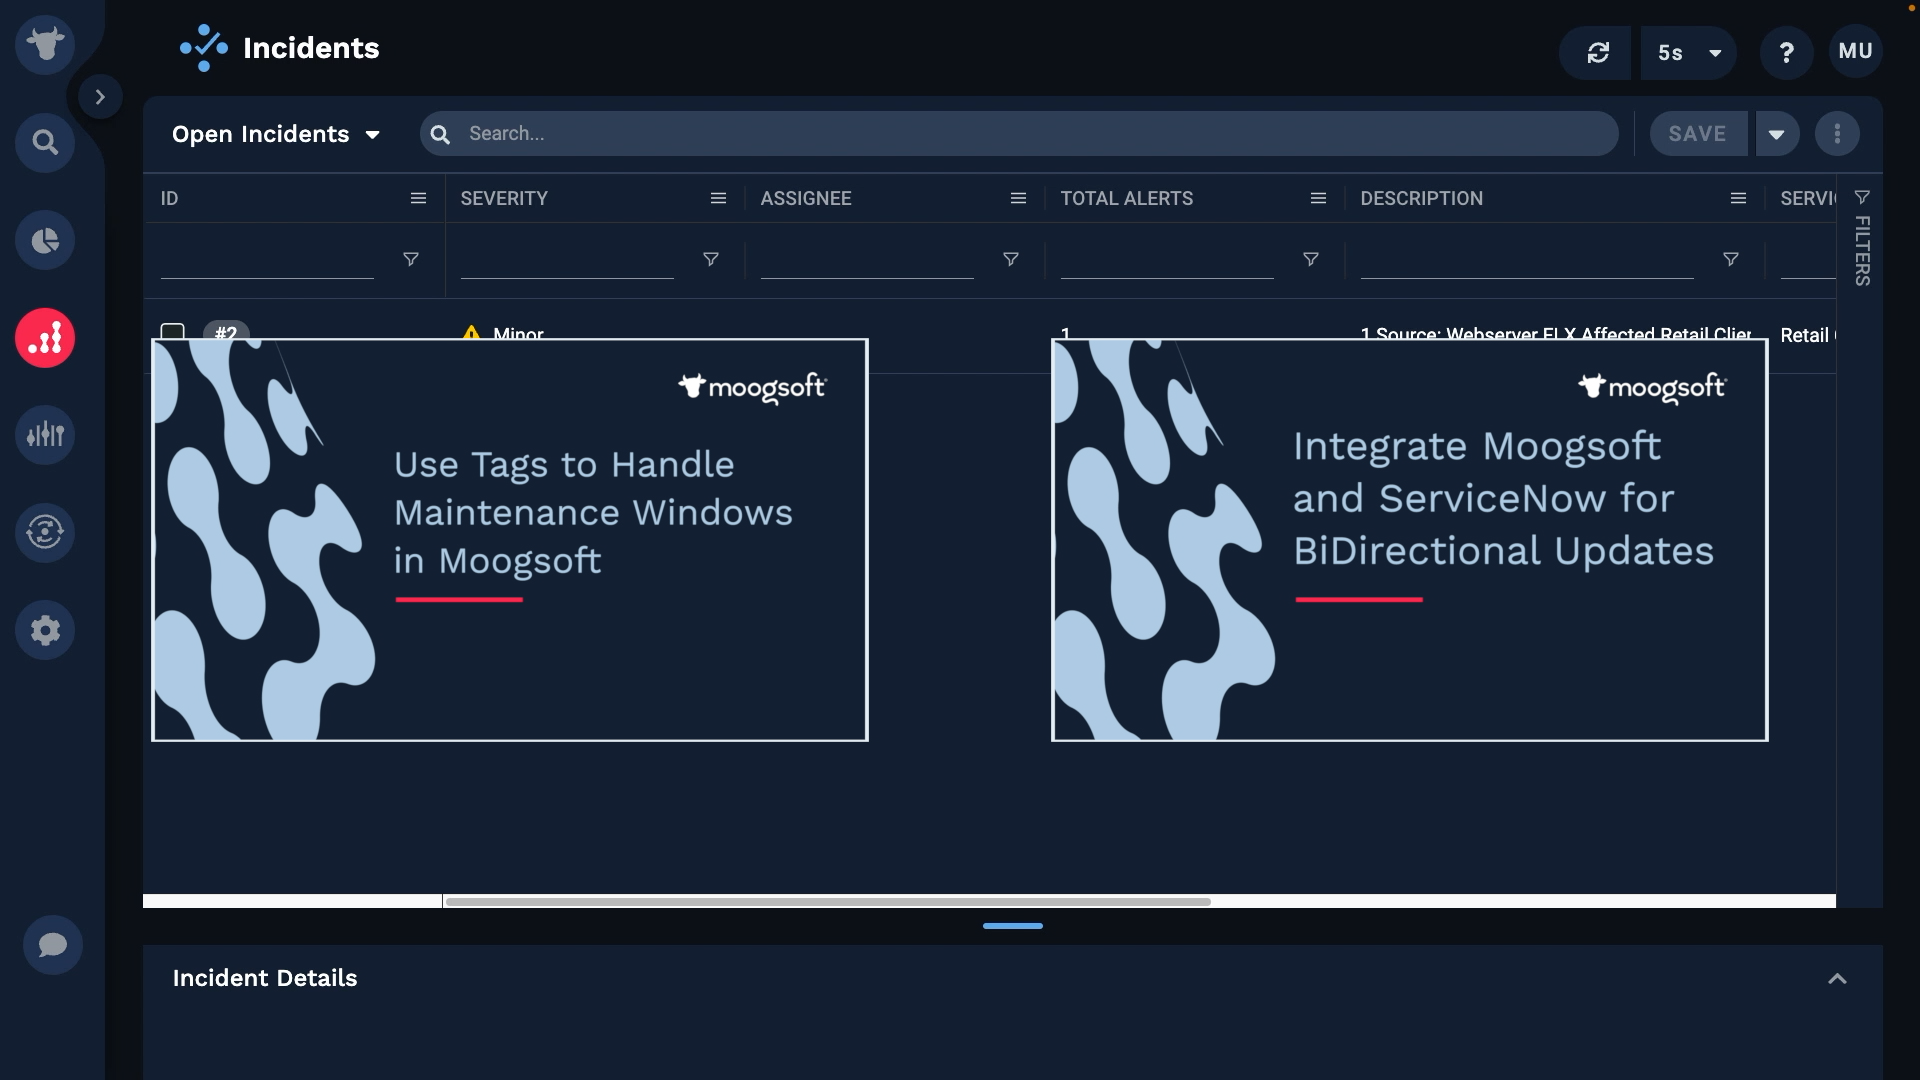The image size is (1920, 1080).
Task: Open the dropdown arrow beside SAVE
Action: pyautogui.click(x=1776, y=134)
